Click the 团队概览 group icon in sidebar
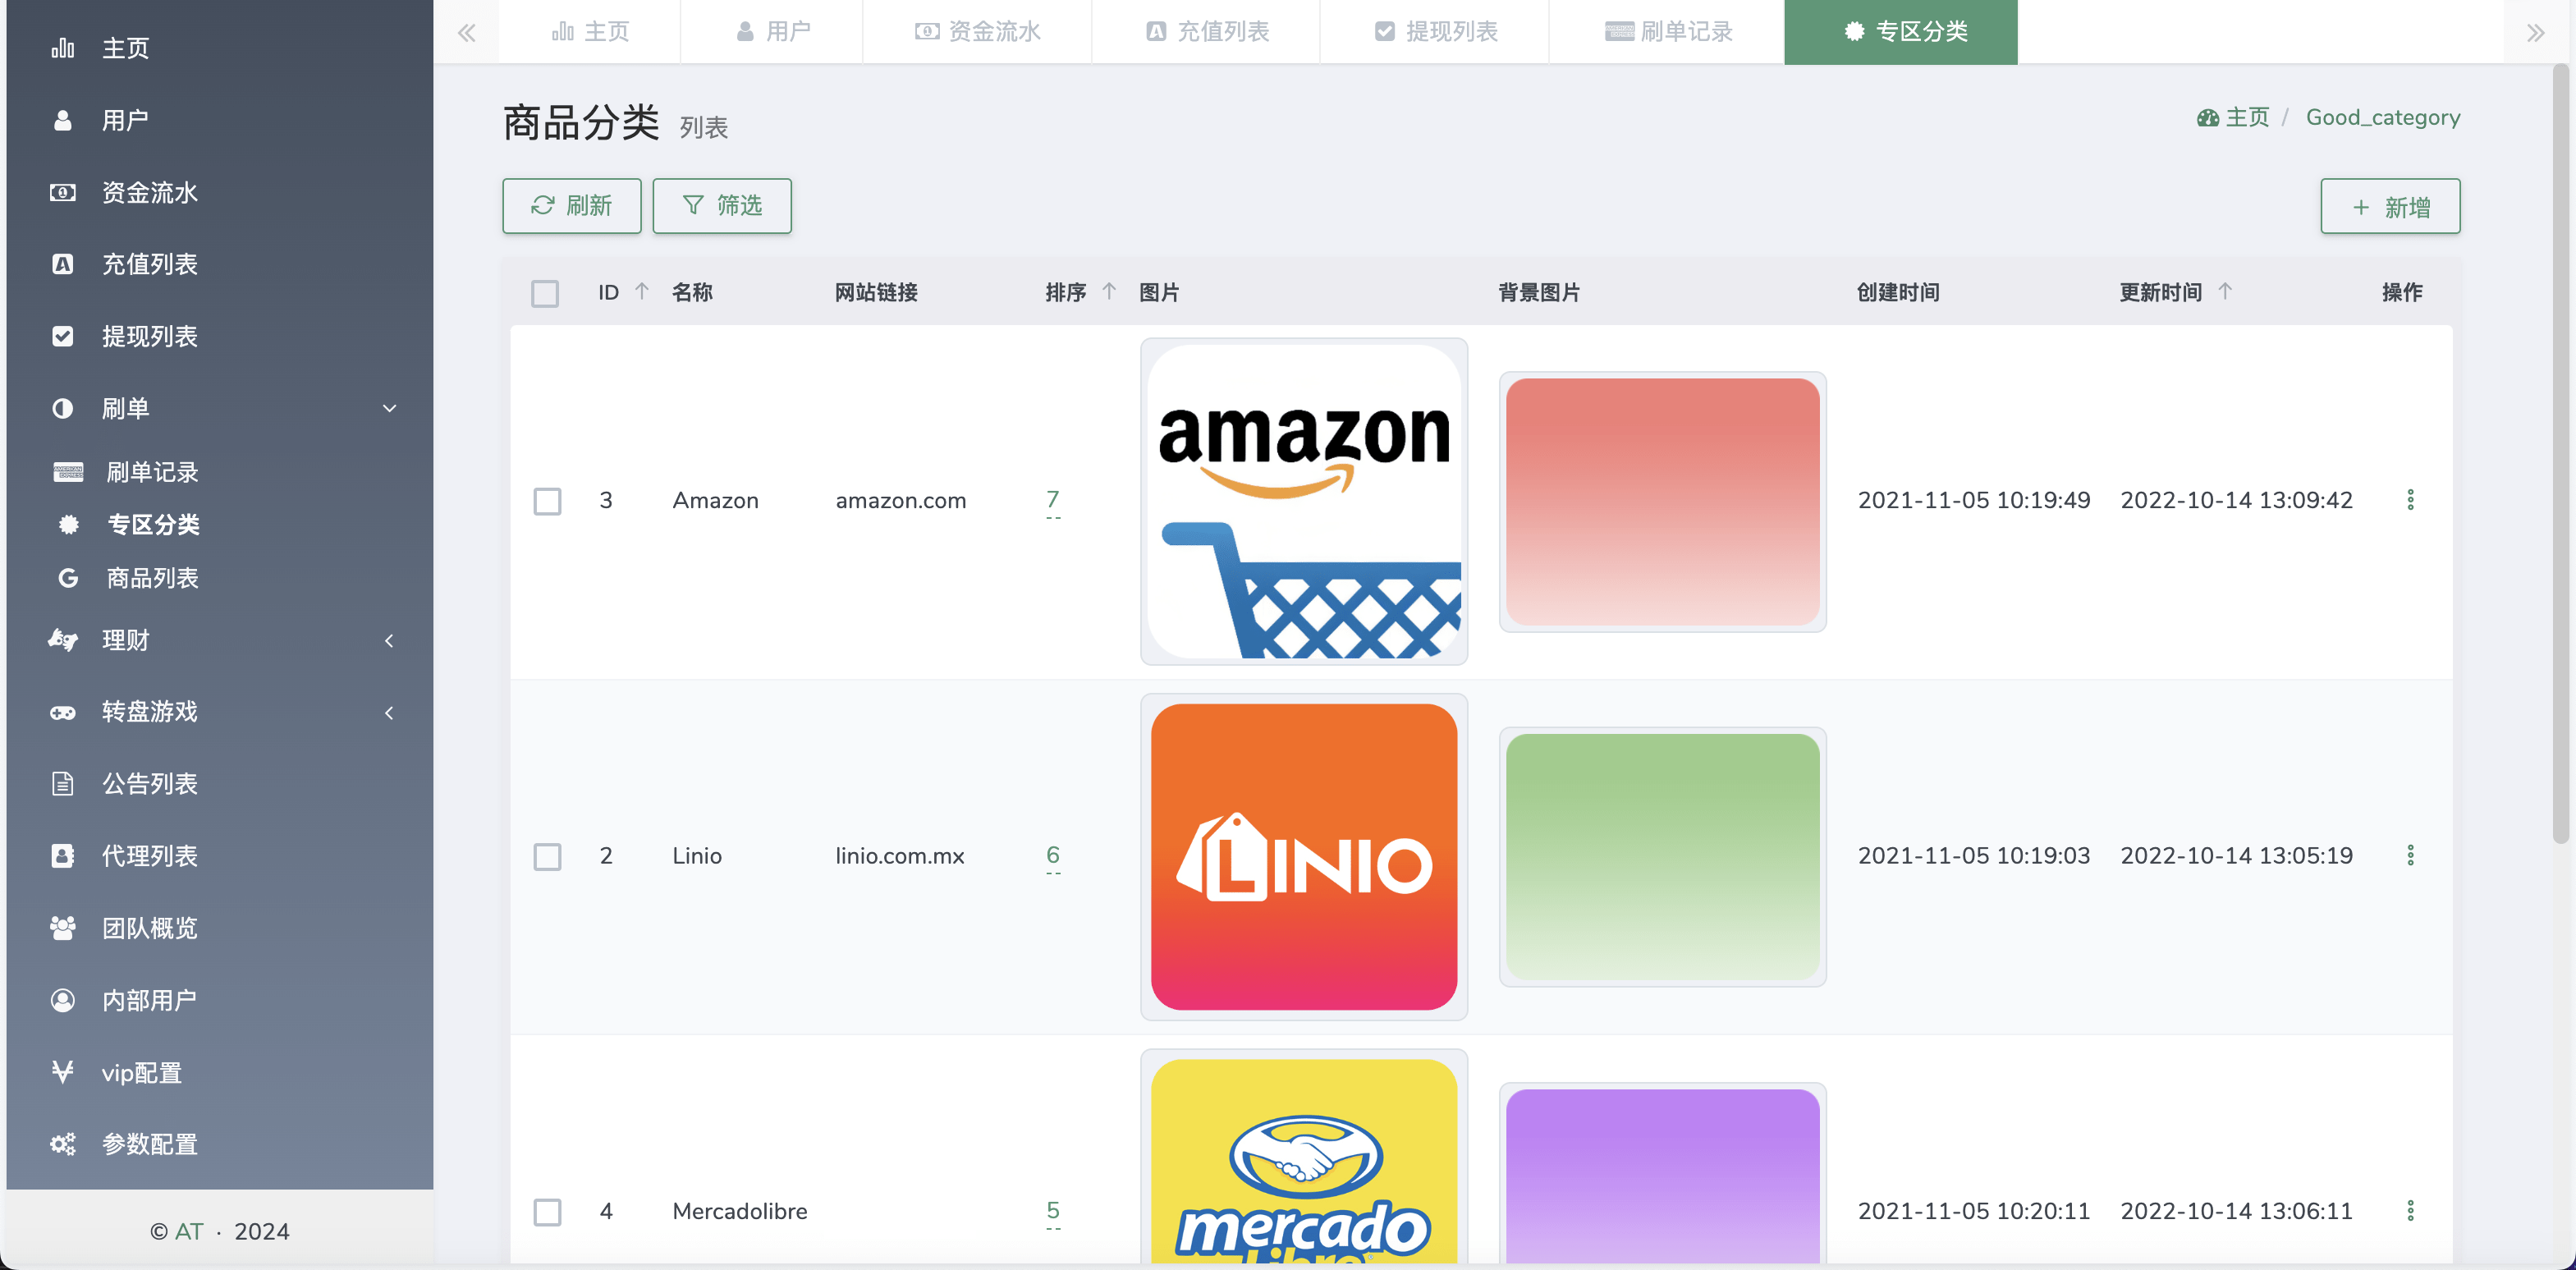 [x=63, y=928]
